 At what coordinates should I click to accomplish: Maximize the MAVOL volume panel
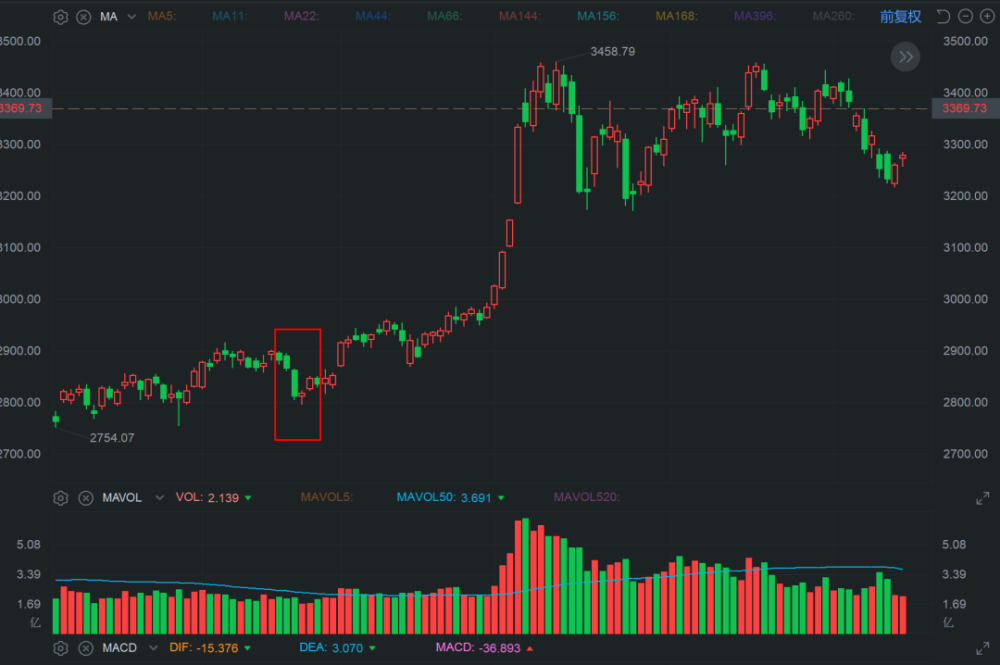[x=982, y=498]
